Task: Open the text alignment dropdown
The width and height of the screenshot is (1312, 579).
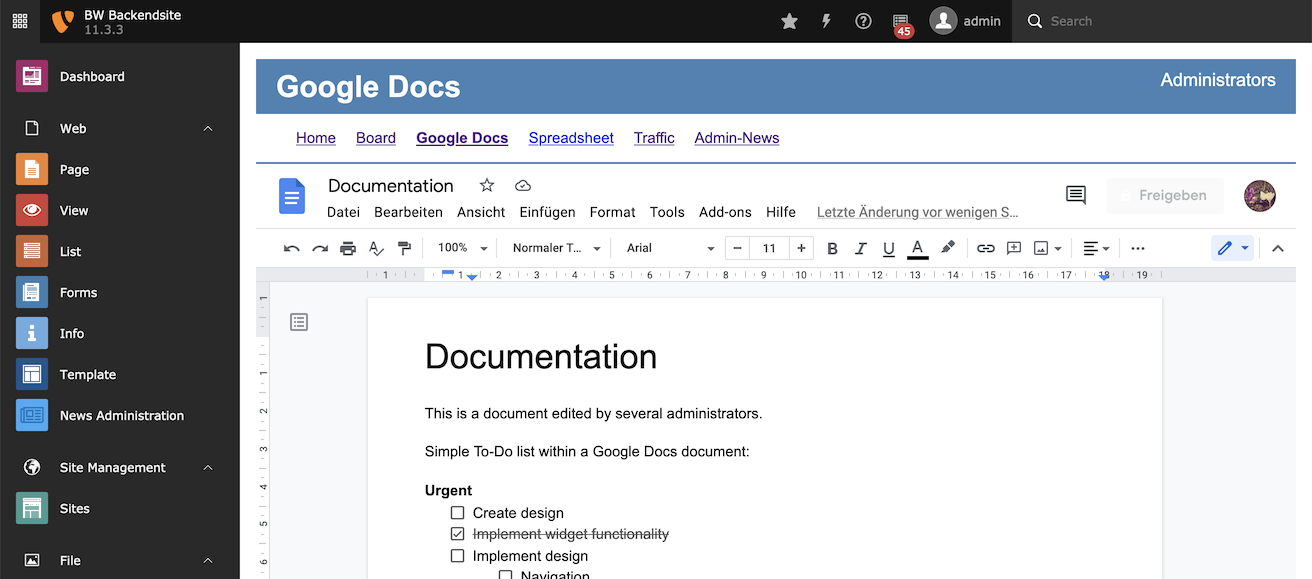Action: point(1096,248)
